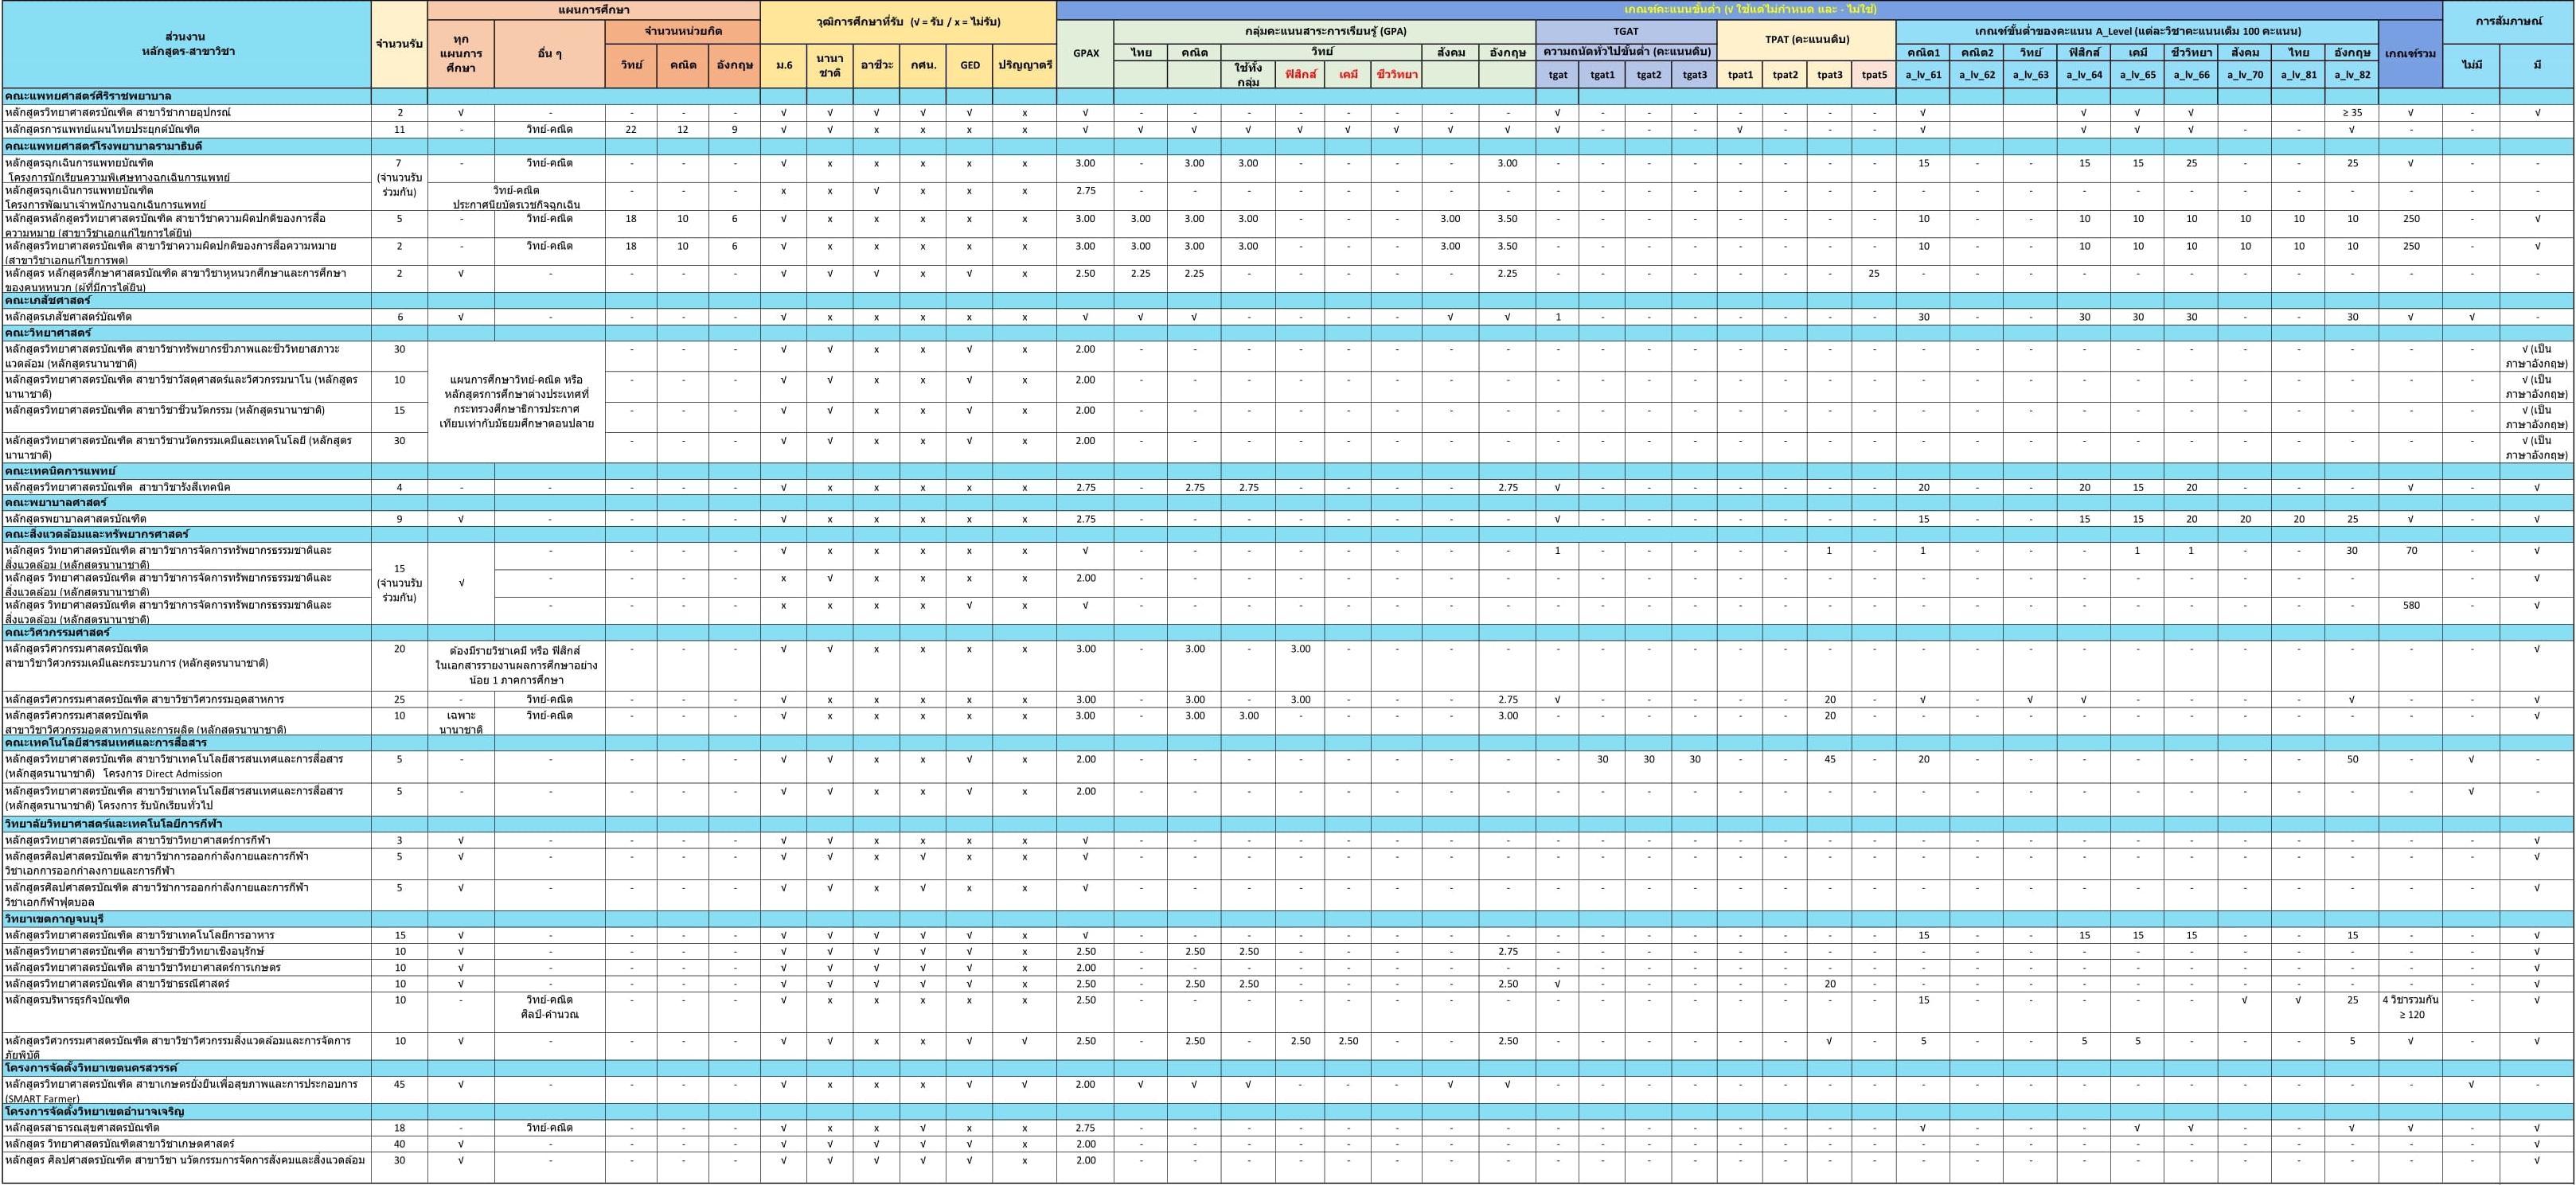
Task: Click the GED qualification header cell
Action: (969, 65)
